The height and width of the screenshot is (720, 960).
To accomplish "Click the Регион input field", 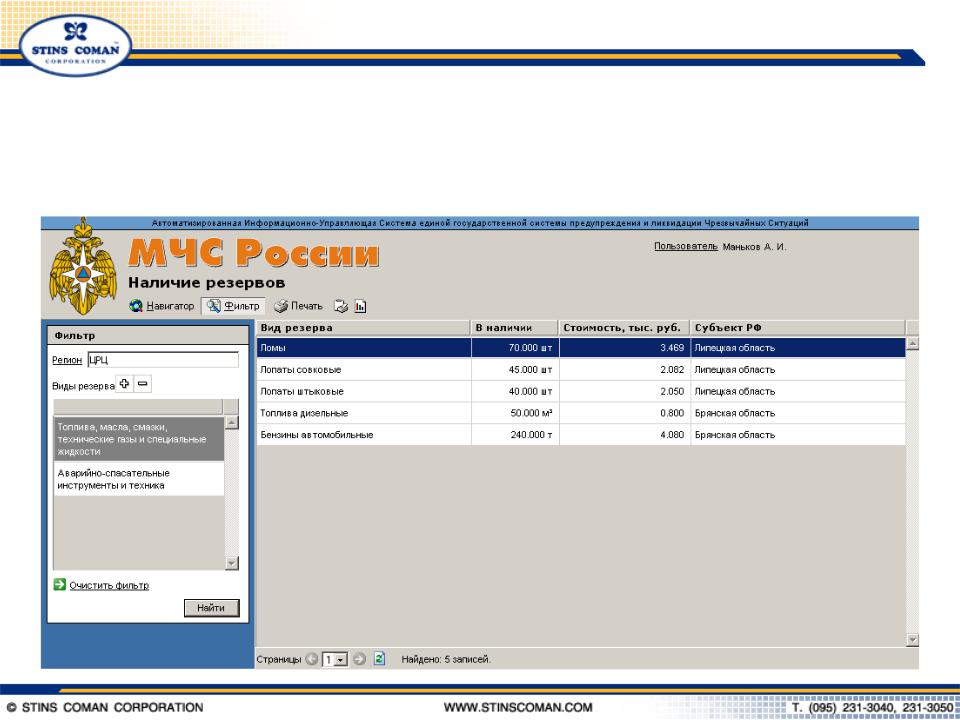I will (163, 360).
